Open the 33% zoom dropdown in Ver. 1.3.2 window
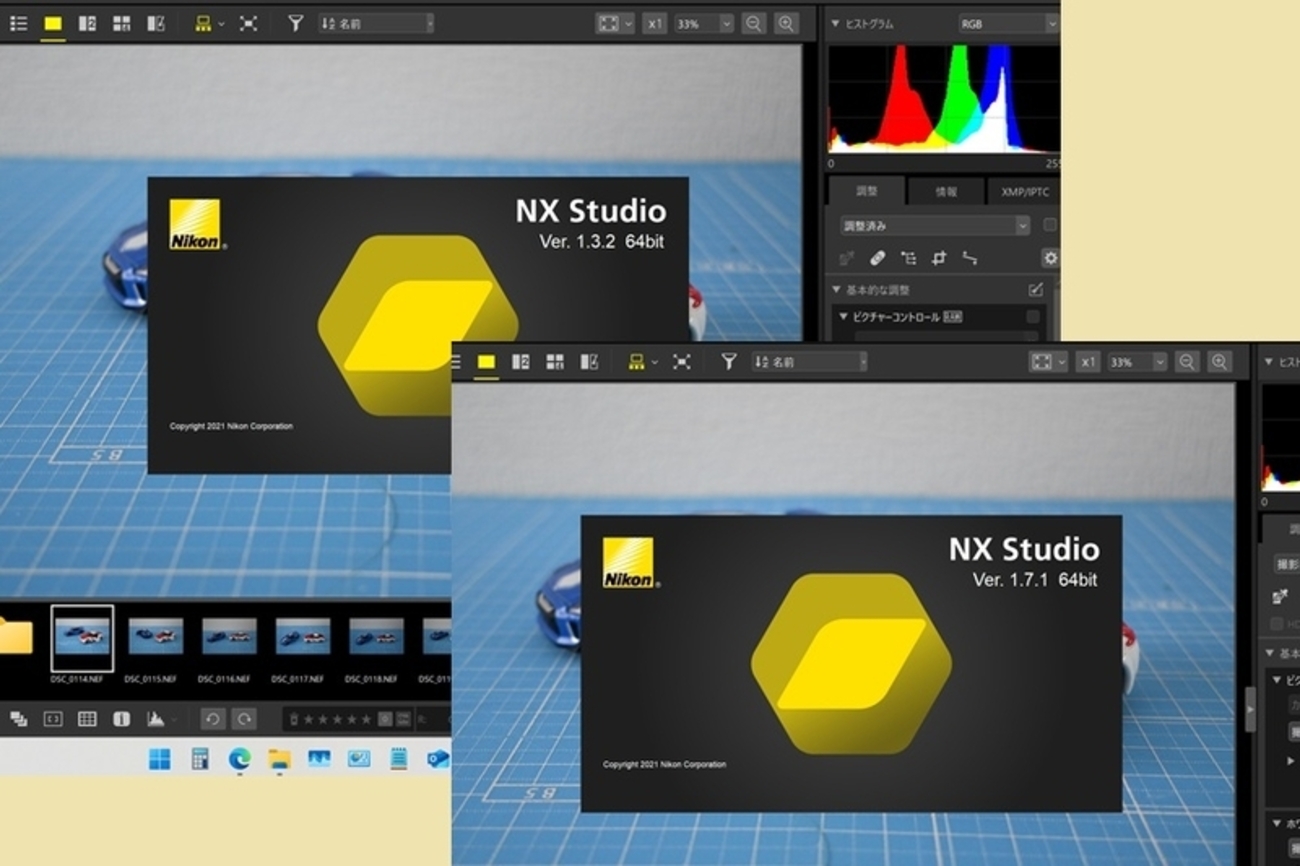The width and height of the screenshot is (1300, 866). (703, 23)
